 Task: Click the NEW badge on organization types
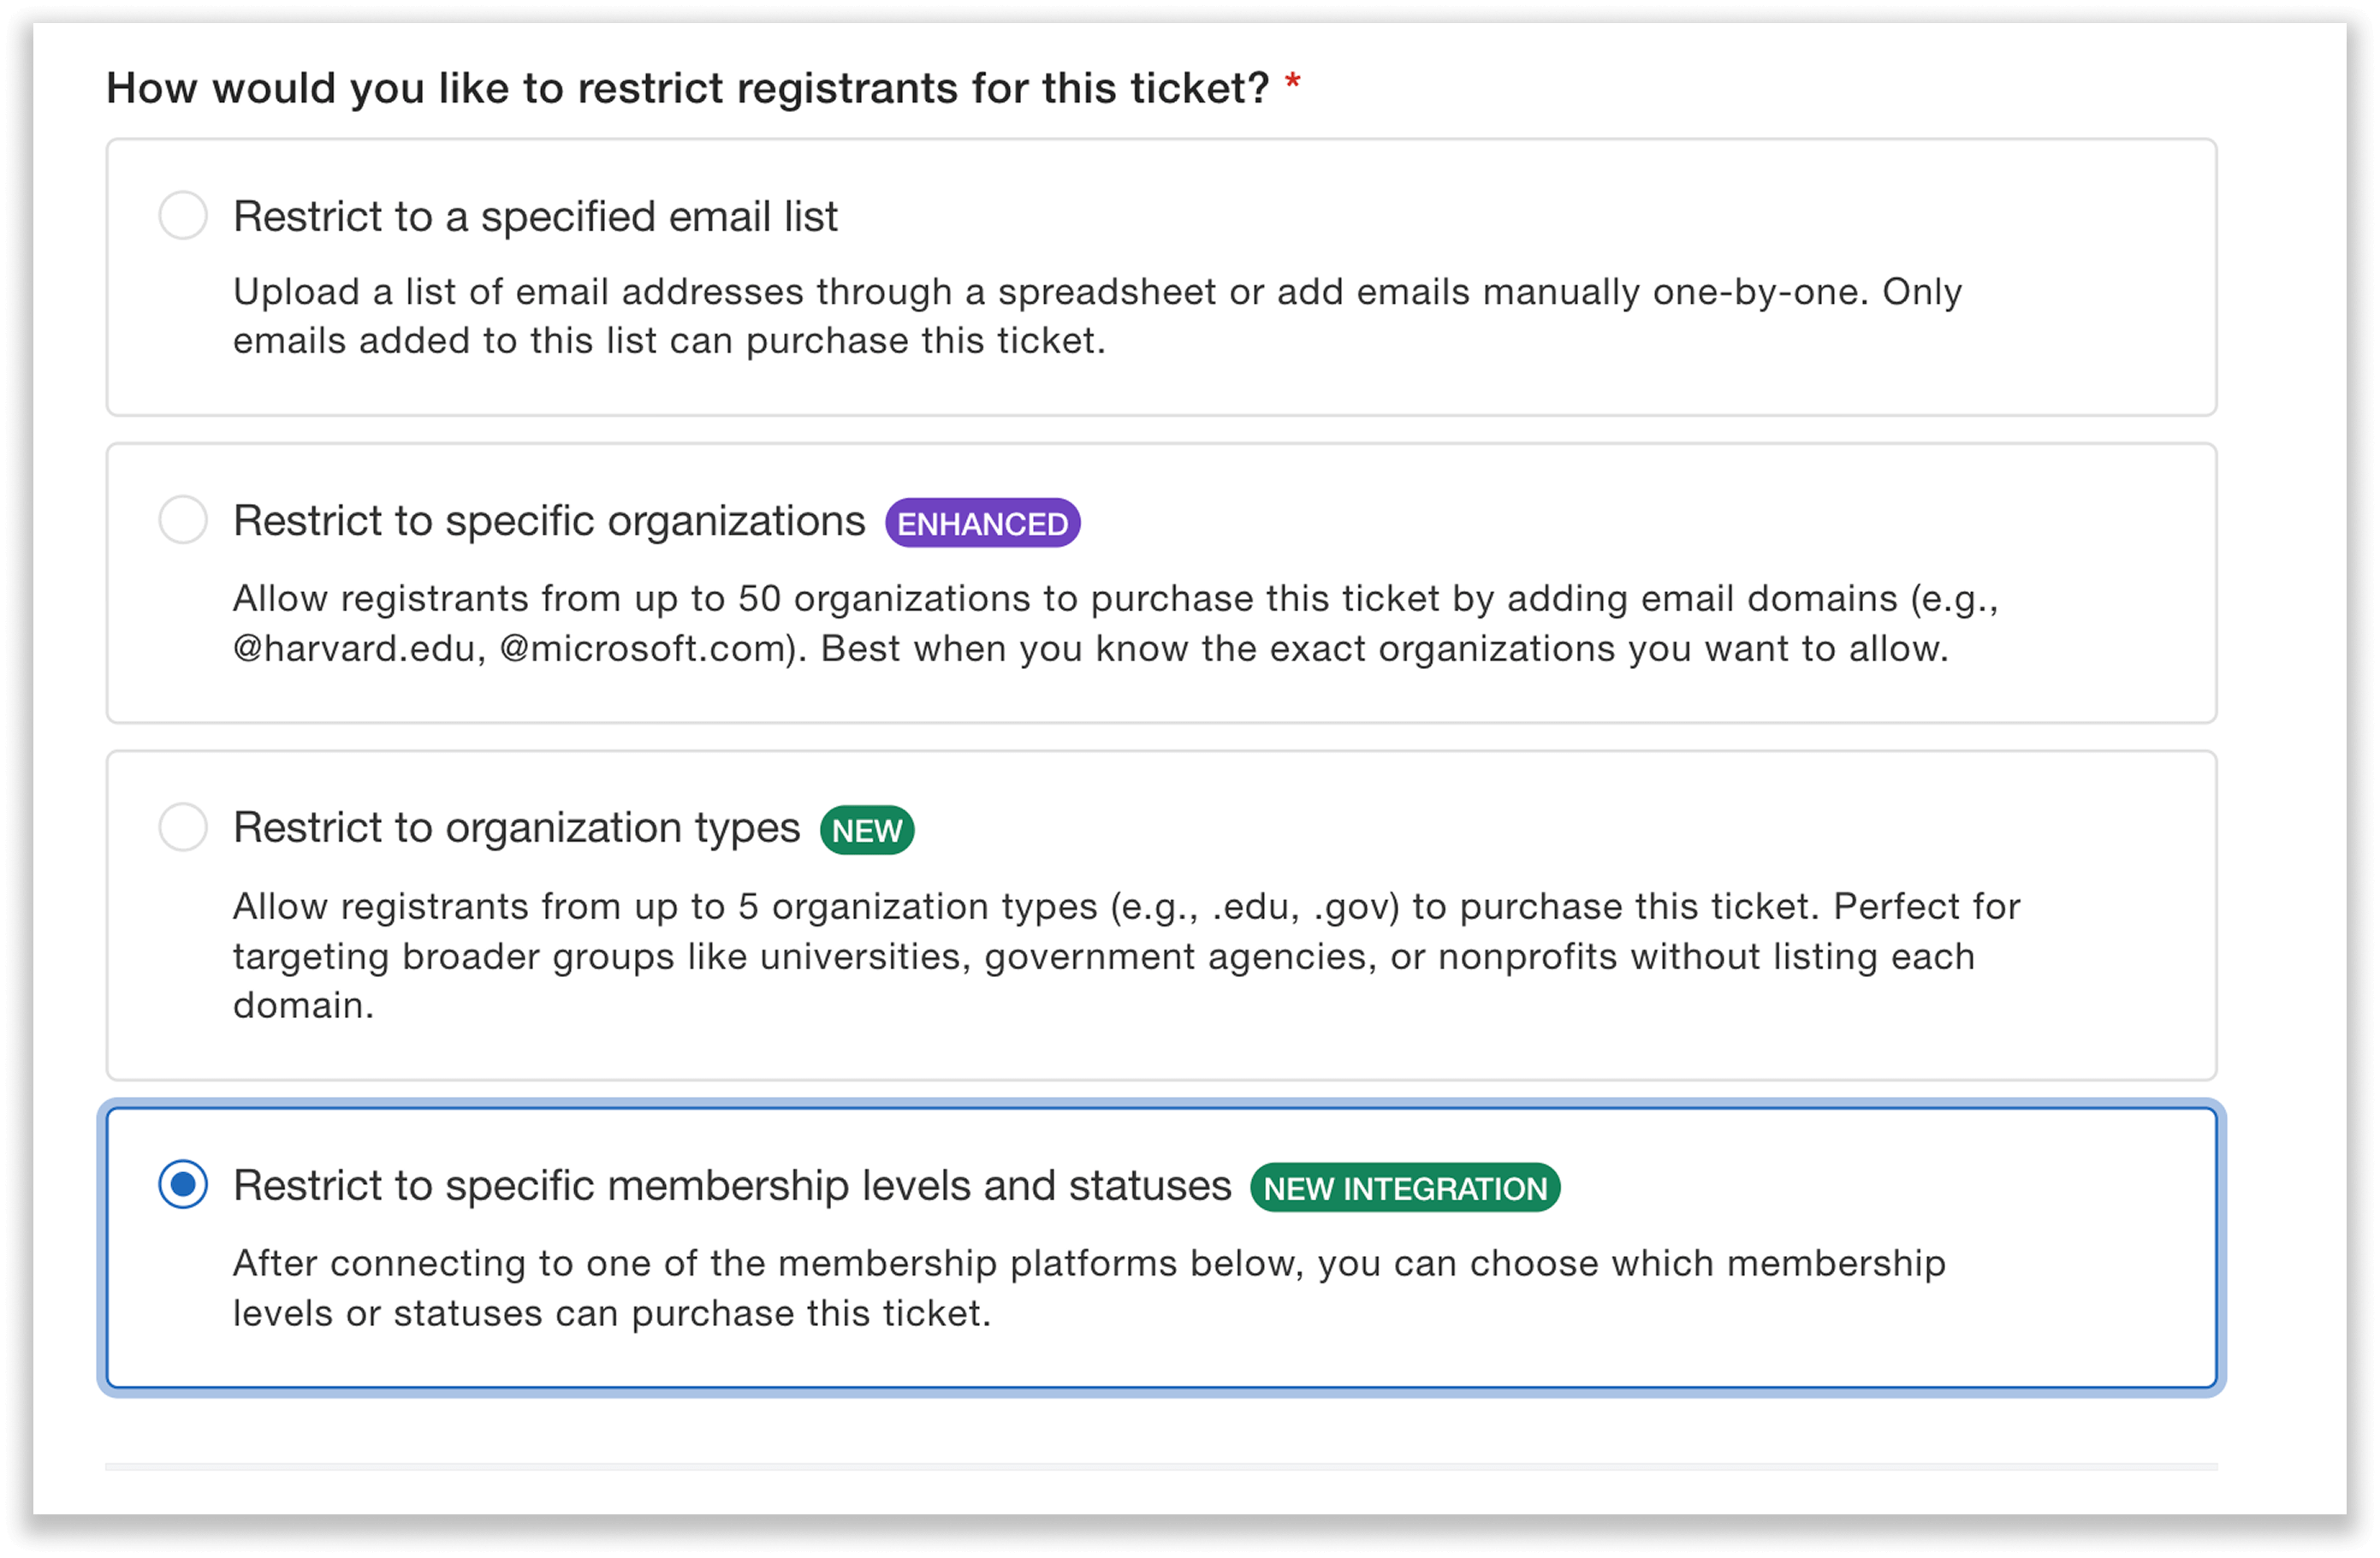tap(866, 829)
